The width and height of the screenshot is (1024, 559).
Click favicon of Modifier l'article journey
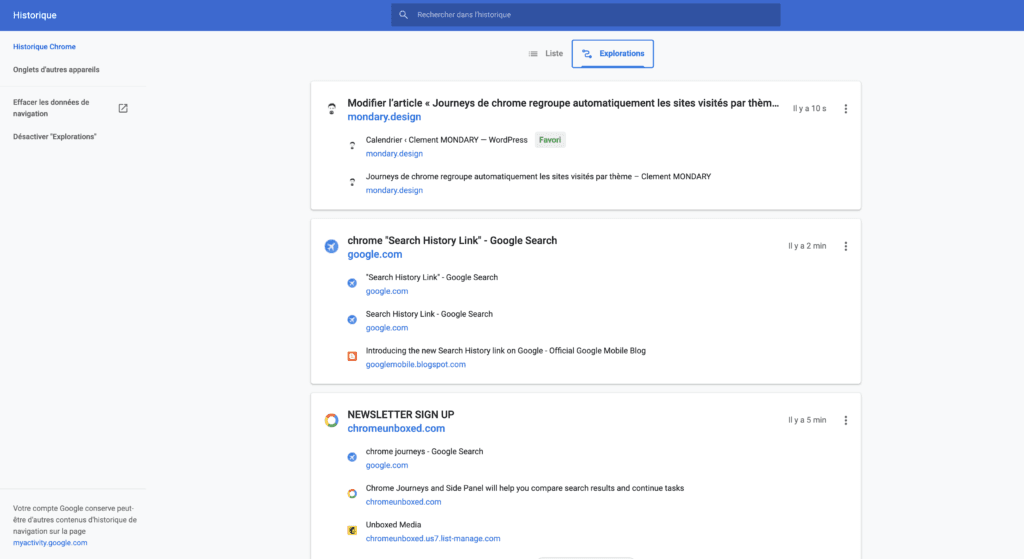click(332, 109)
